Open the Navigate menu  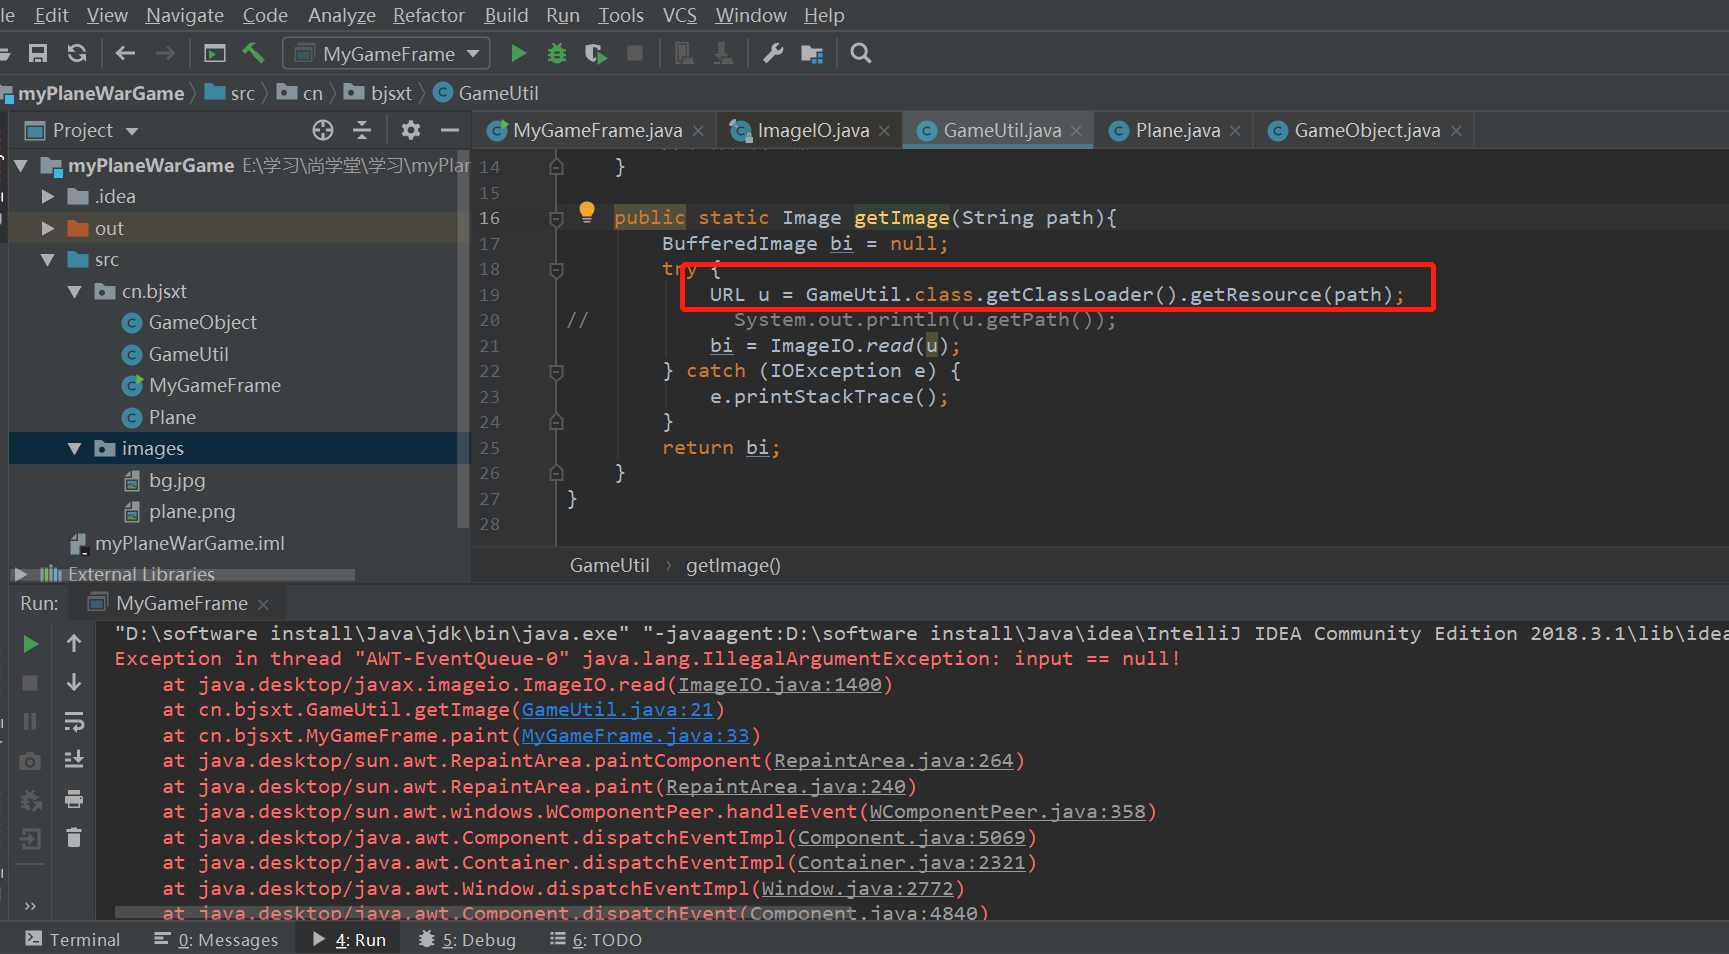[x=185, y=15]
